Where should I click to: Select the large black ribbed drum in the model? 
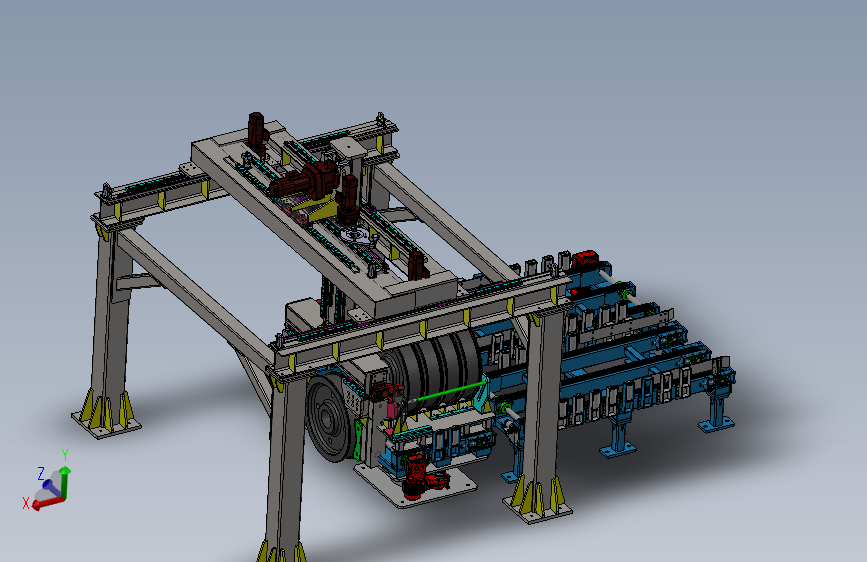[x=437, y=370]
